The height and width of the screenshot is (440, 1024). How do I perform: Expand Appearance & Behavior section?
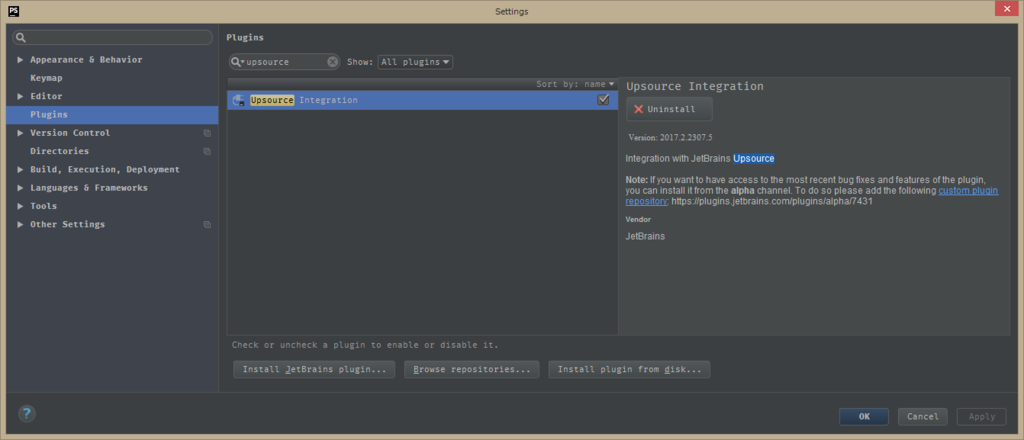[x=20, y=60]
